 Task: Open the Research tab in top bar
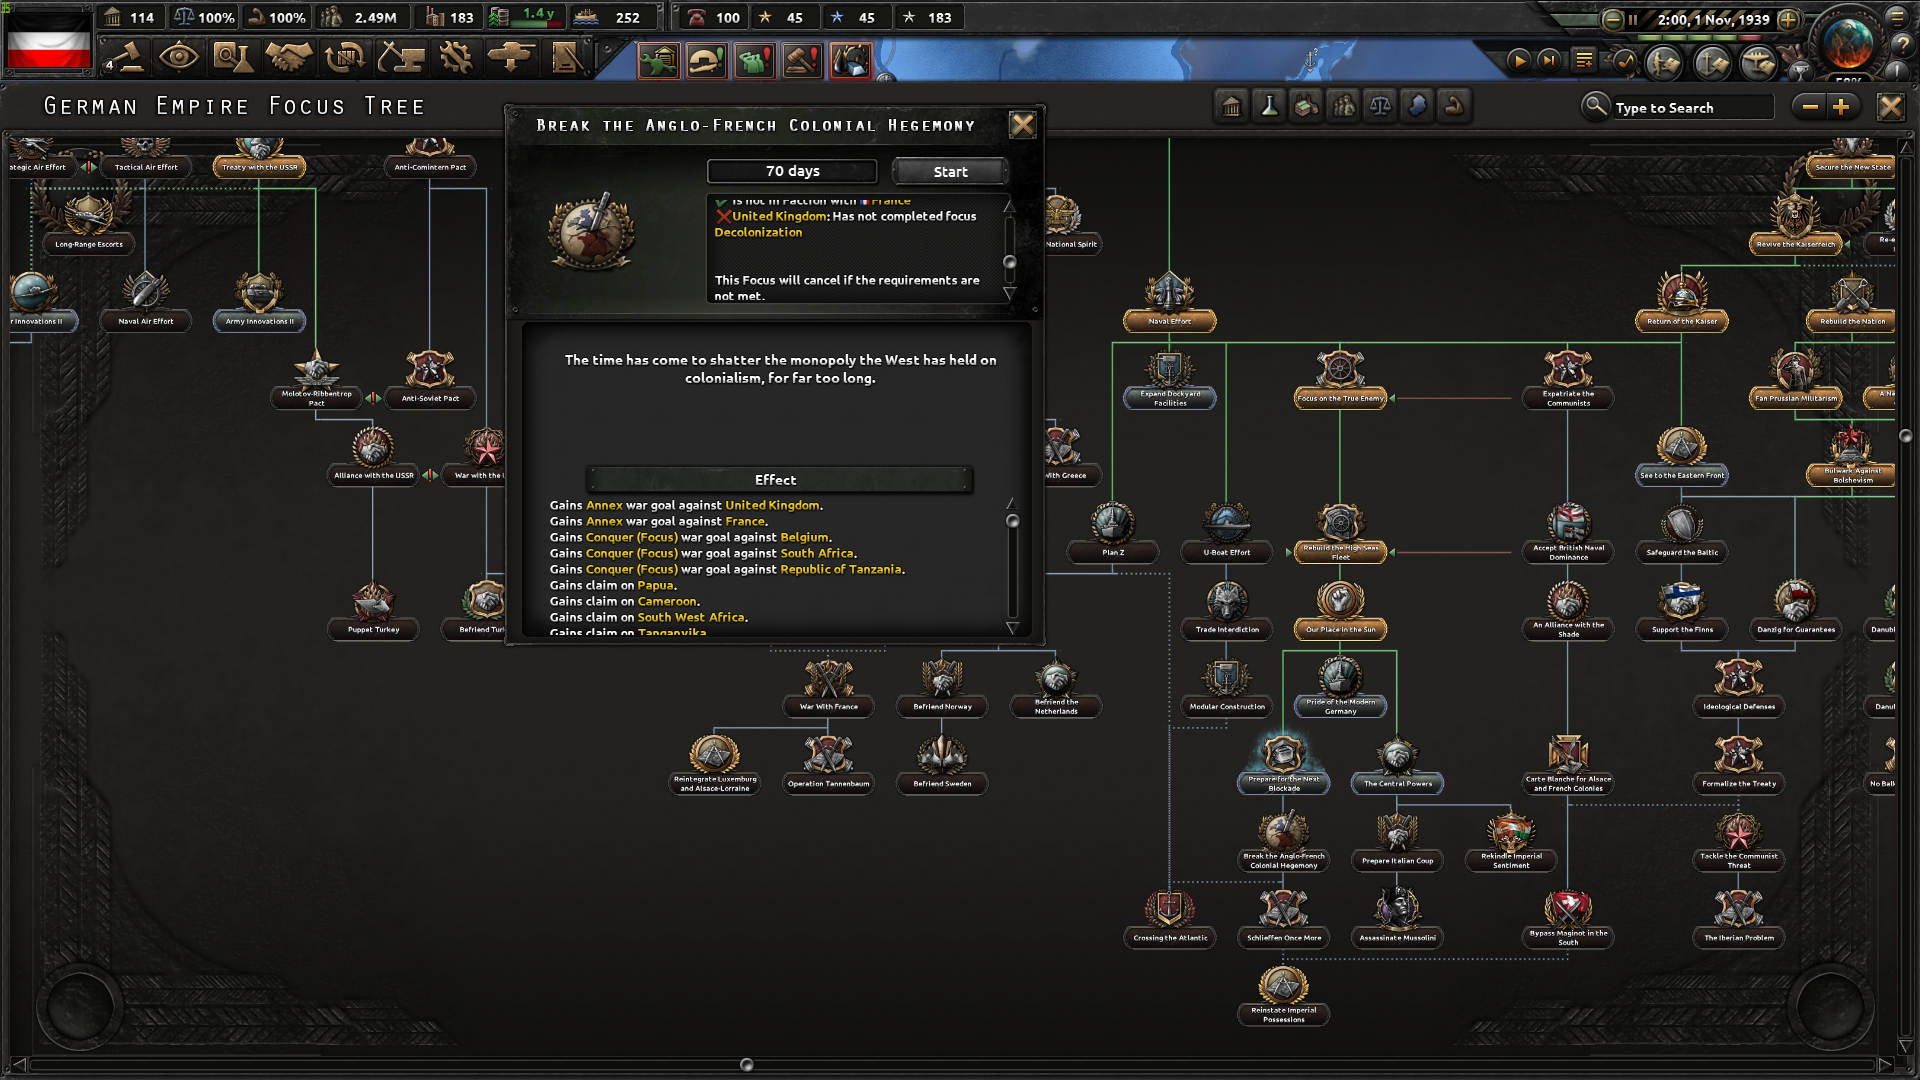(x=233, y=57)
